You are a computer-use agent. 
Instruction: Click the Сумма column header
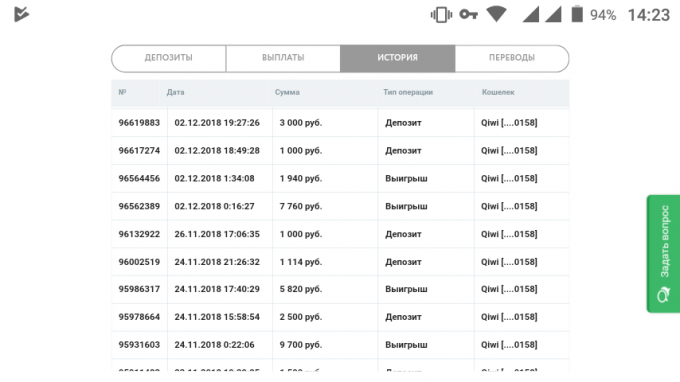pyautogui.click(x=287, y=92)
